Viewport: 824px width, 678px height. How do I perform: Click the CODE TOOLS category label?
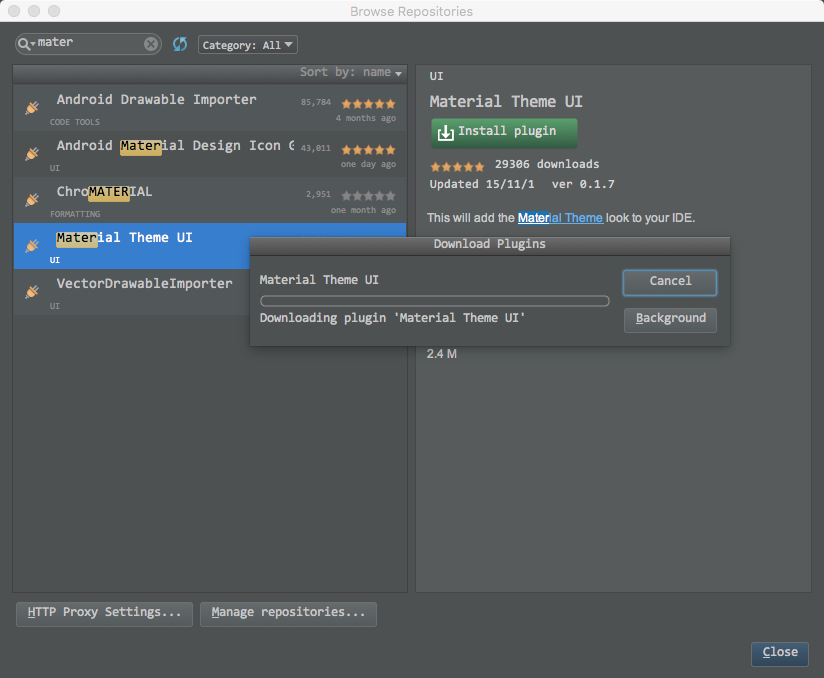click(x=75, y=122)
